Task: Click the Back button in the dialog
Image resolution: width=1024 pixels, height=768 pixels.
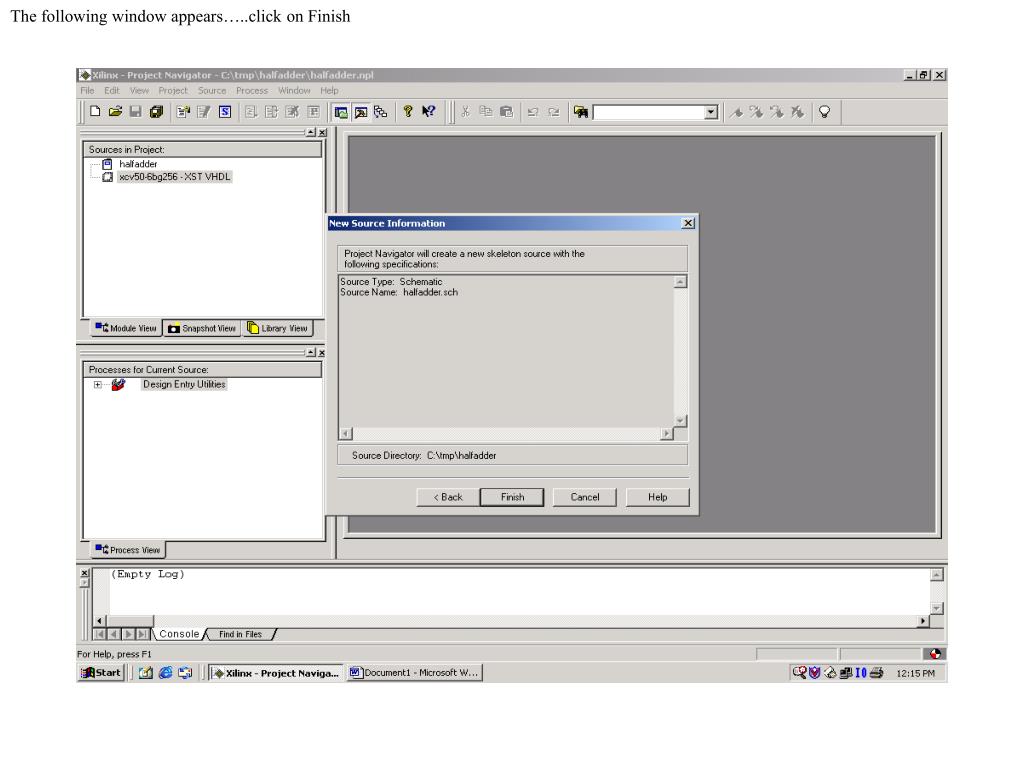Action: (448, 497)
